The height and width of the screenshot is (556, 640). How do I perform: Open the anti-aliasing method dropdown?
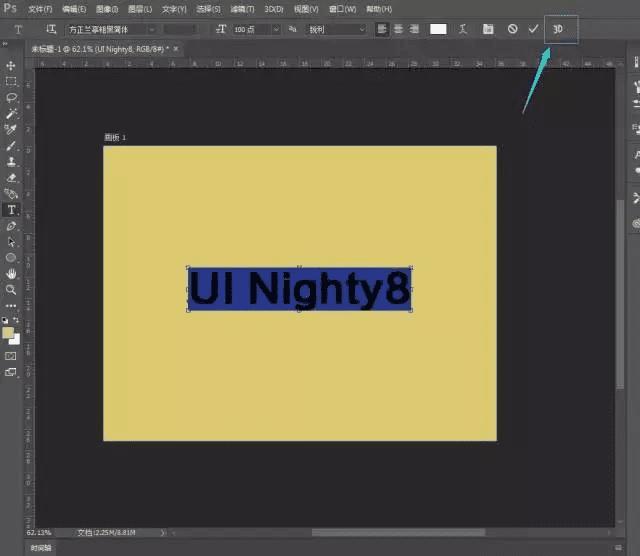pyautogui.click(x=336, y=29)
